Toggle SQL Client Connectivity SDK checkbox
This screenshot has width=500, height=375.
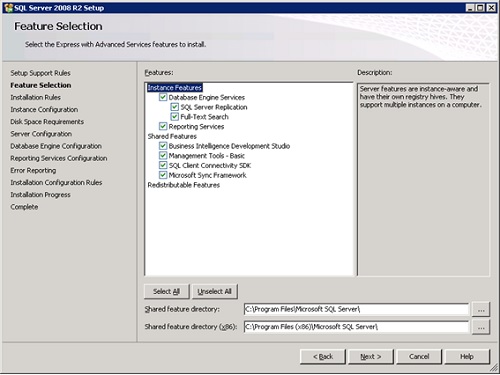tap(163, 165)
